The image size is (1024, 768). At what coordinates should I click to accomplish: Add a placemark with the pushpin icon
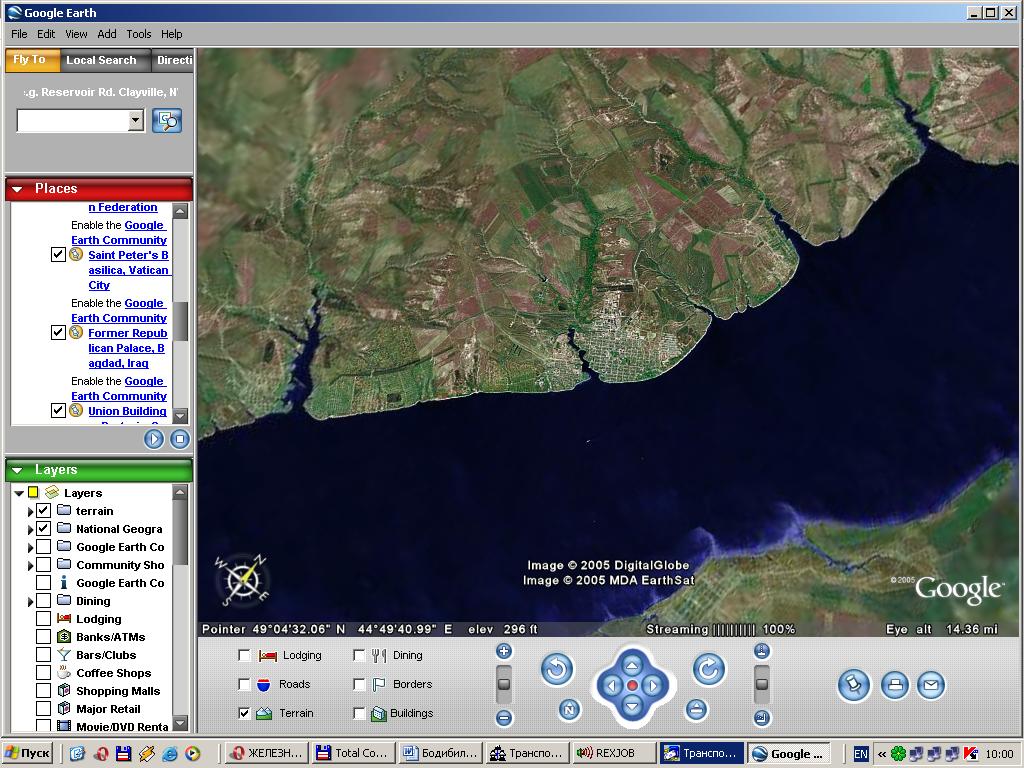[x=853, y=685]
